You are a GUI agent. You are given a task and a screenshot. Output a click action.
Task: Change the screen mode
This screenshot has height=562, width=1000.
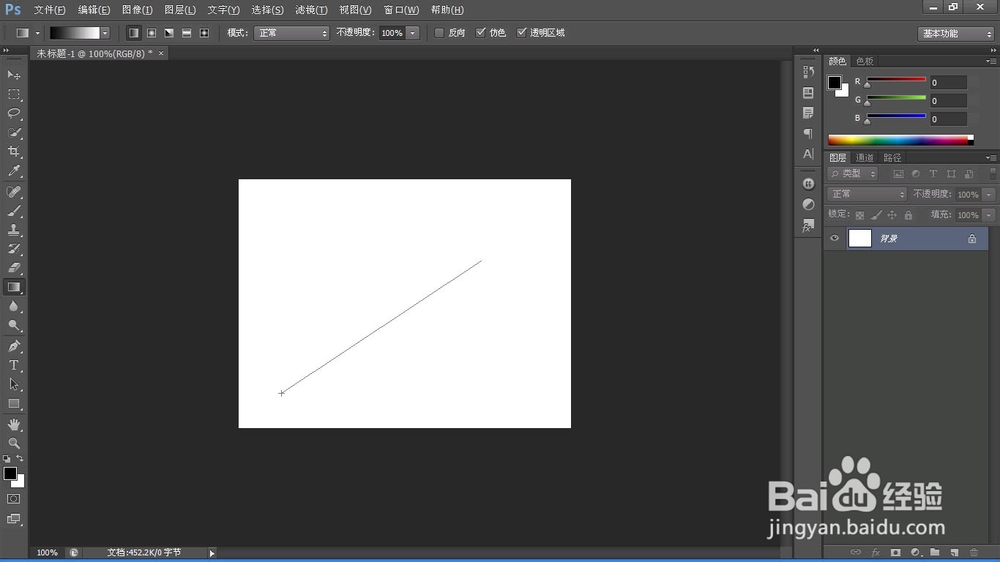[x=13, y=519]
